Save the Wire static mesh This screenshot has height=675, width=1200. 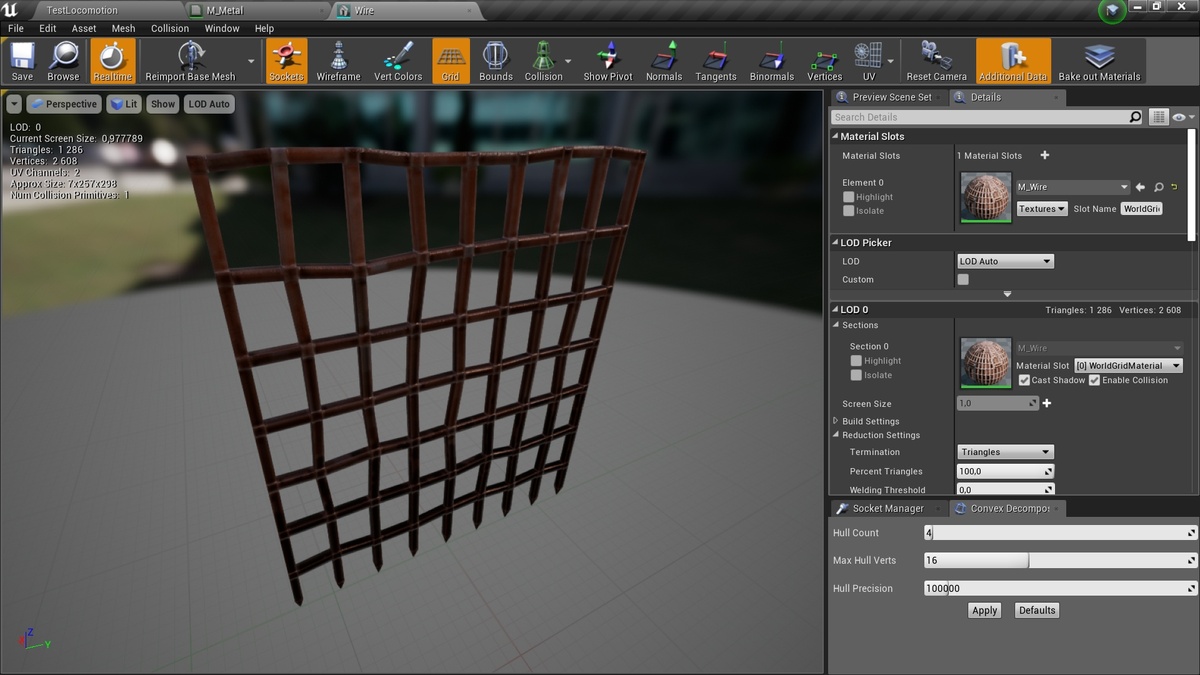point(22,61)
